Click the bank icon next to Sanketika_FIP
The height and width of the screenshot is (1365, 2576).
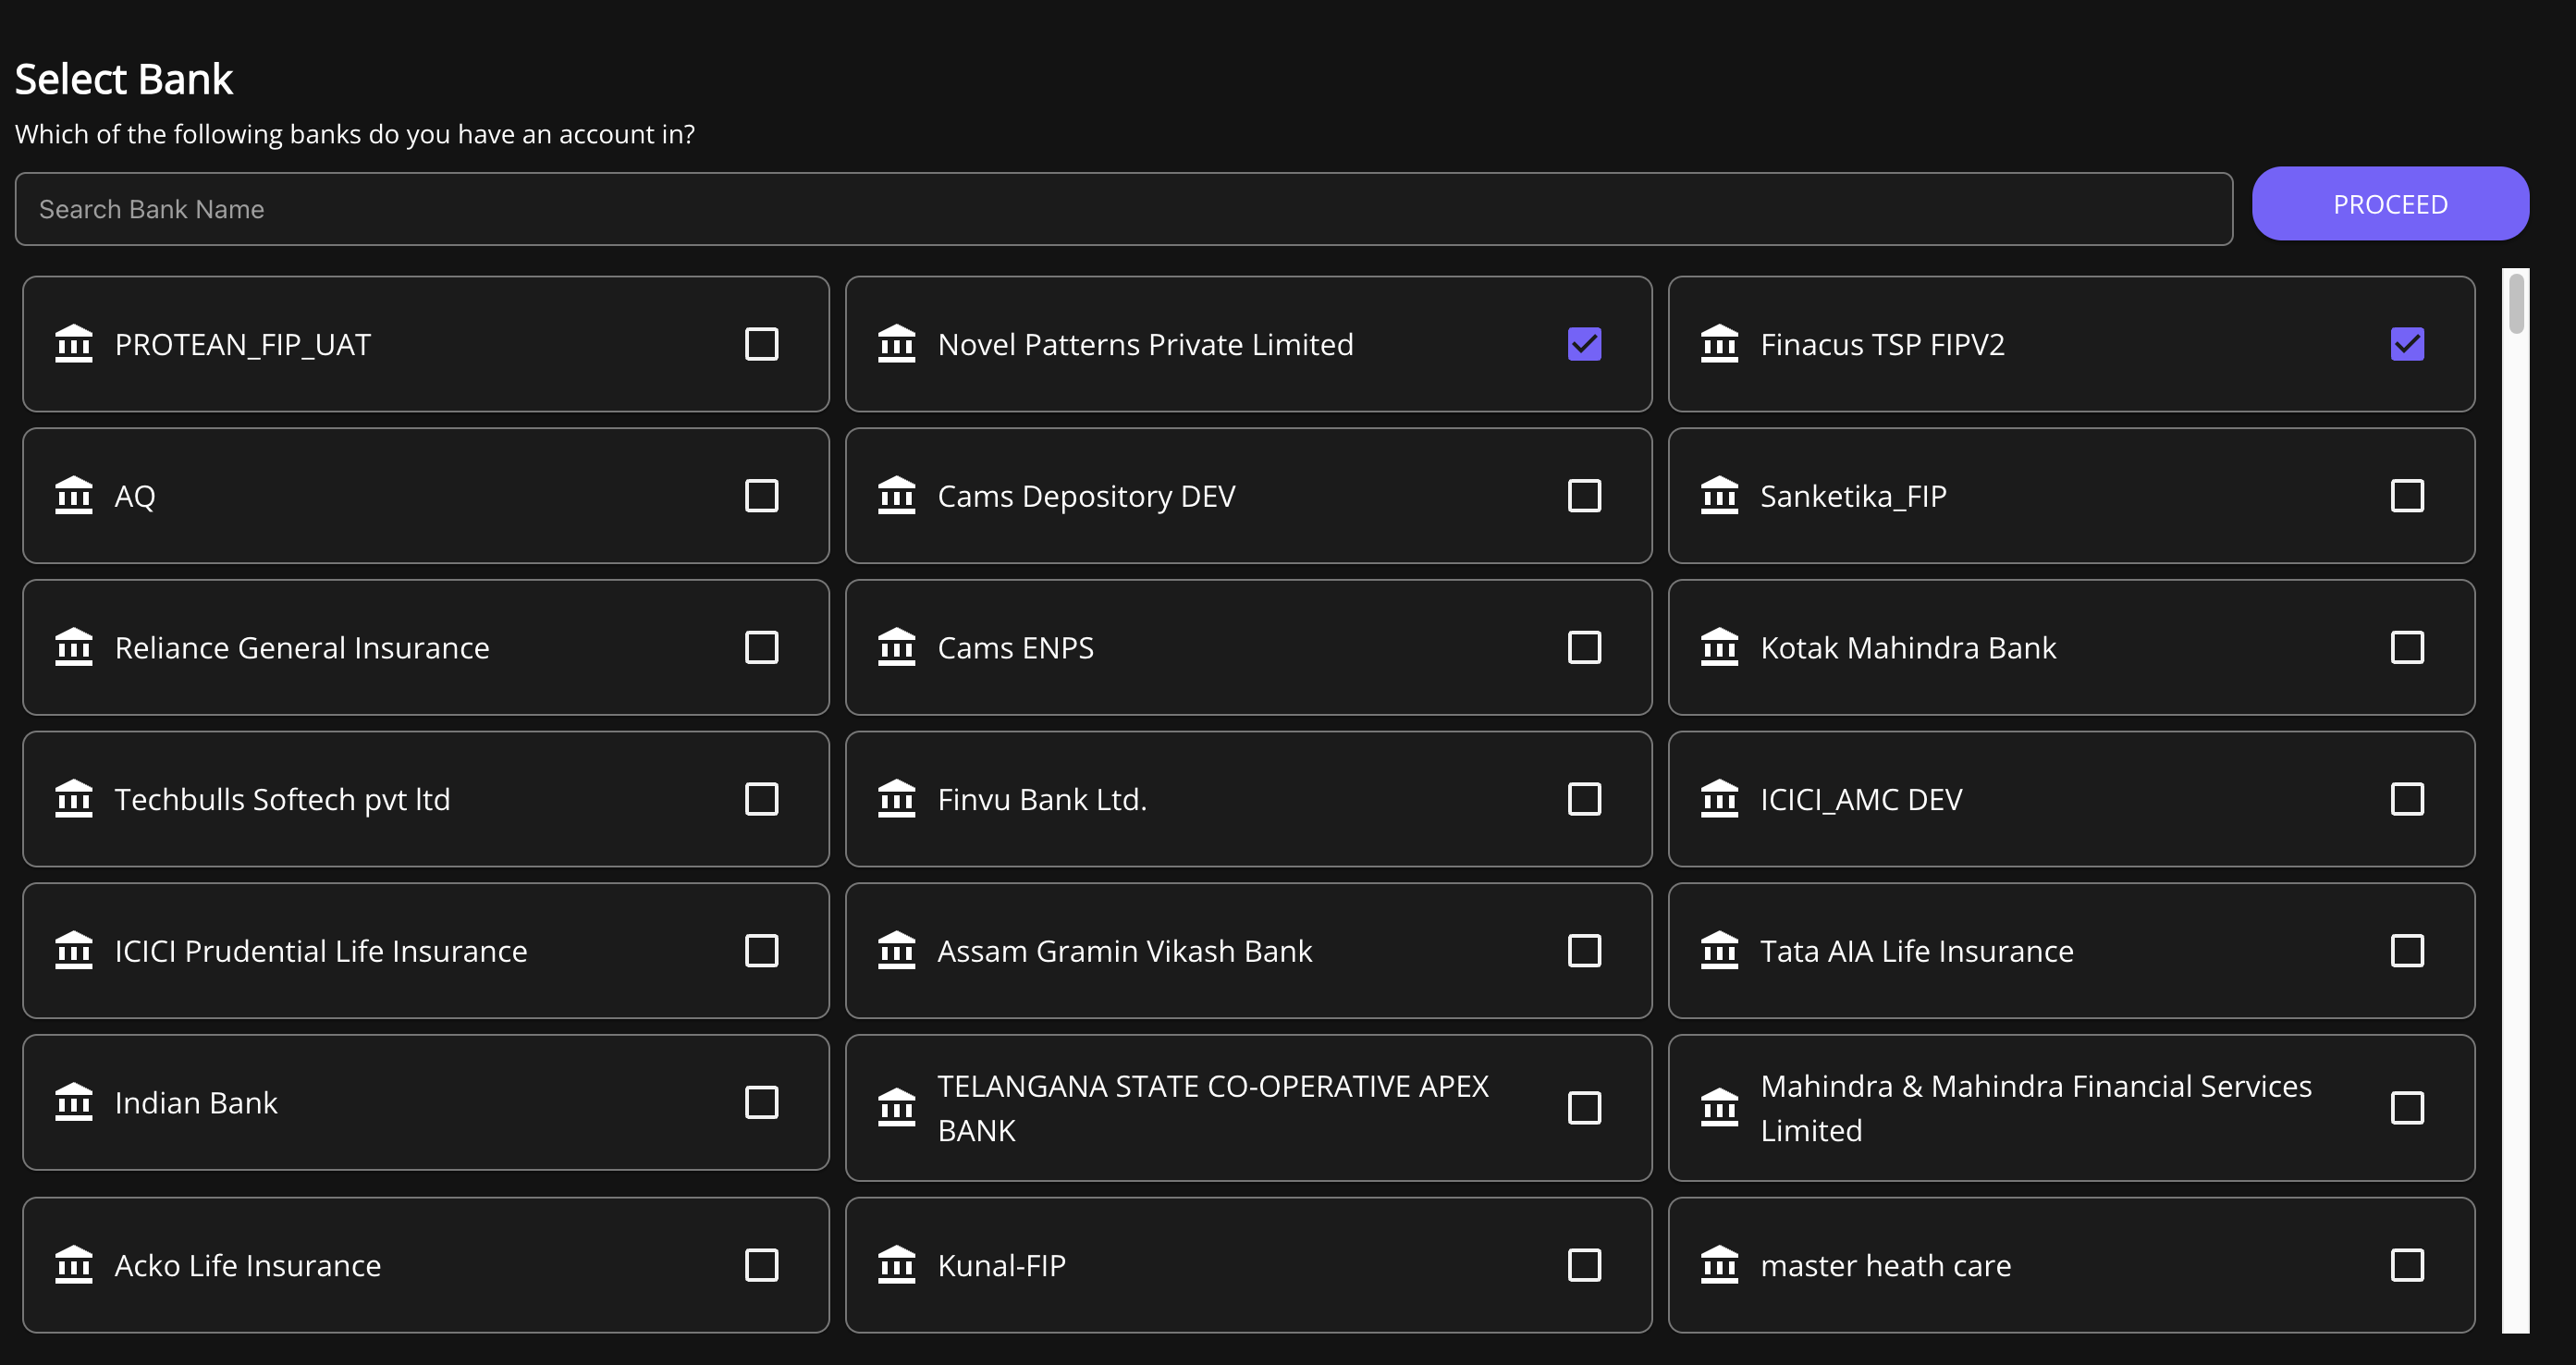pyautogui.click(x=1720, y=496)
